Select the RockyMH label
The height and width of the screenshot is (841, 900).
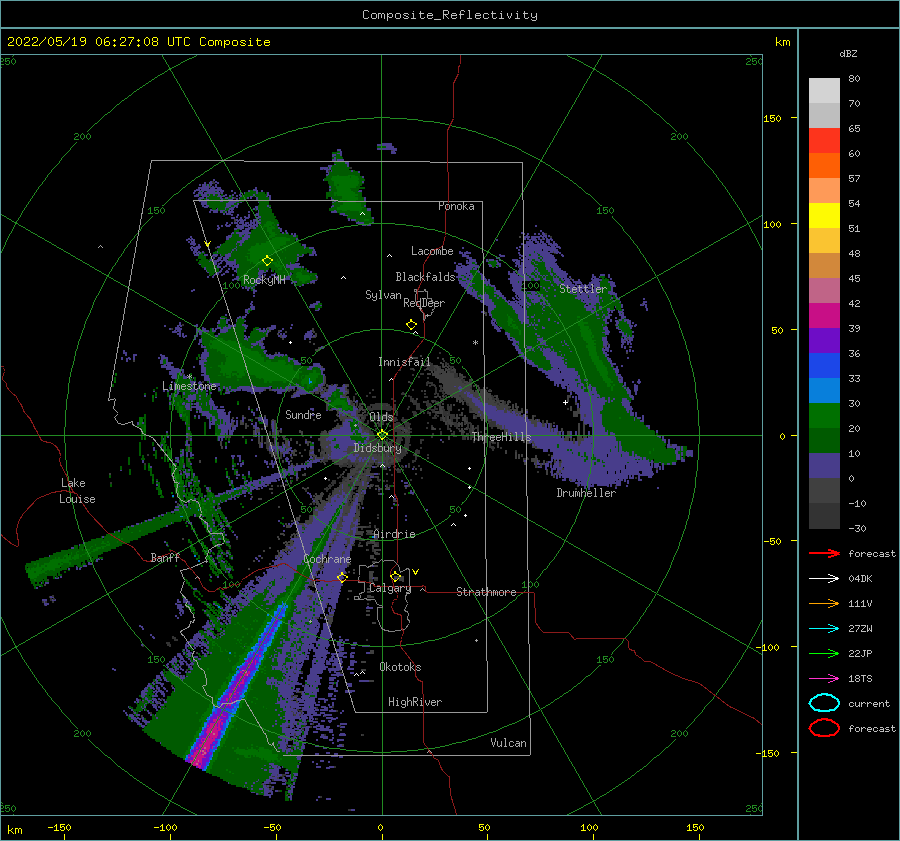pos(264,280)
